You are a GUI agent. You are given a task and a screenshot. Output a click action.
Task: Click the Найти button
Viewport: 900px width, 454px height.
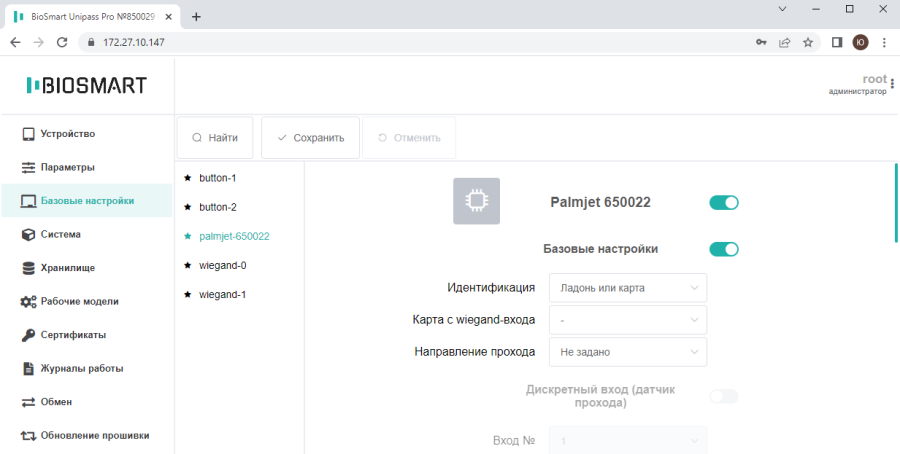215,138
